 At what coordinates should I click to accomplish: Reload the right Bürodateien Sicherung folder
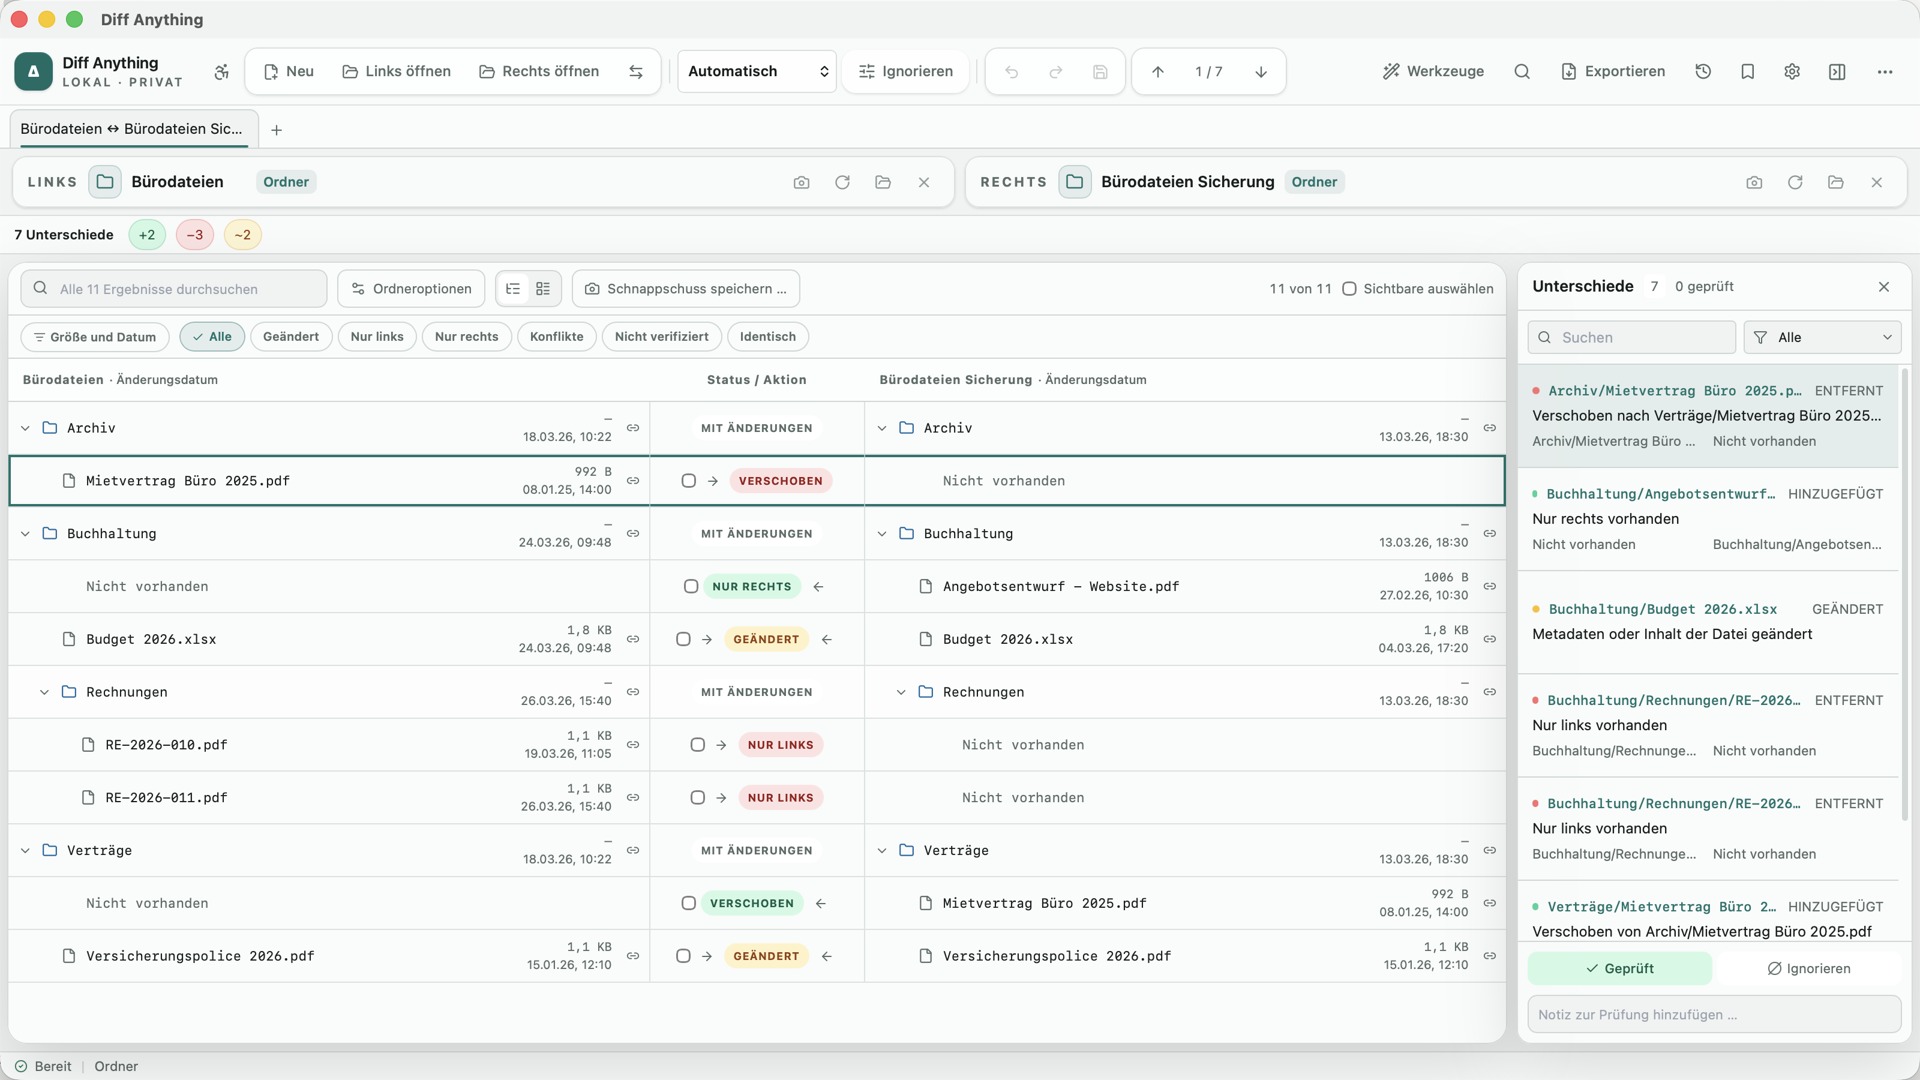pos(1795,182)
